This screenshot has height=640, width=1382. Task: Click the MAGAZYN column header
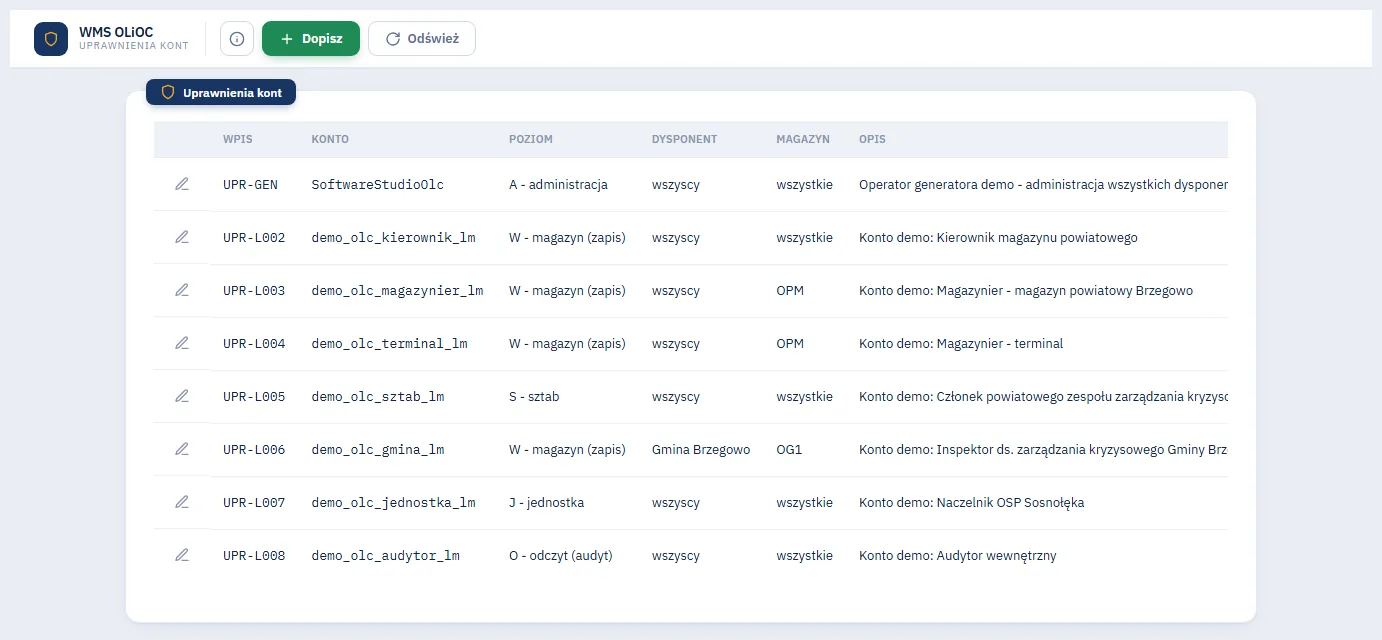coord(803,139)
